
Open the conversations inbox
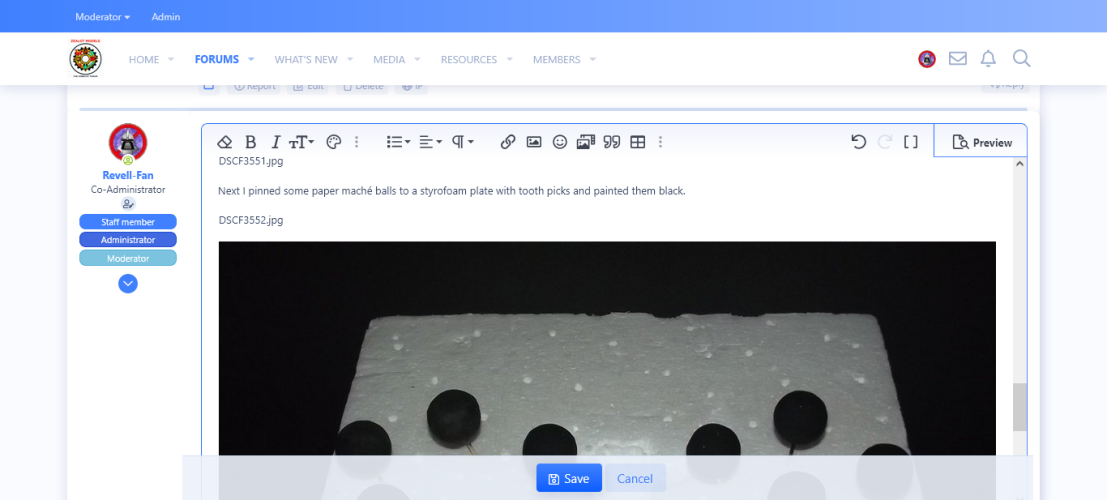tap(958, 59)
